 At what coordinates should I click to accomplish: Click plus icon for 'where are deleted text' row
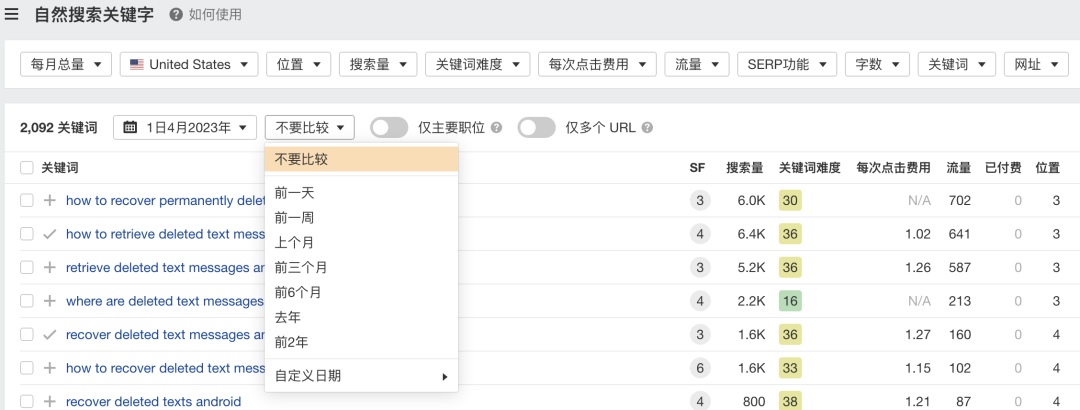point(49,301)
